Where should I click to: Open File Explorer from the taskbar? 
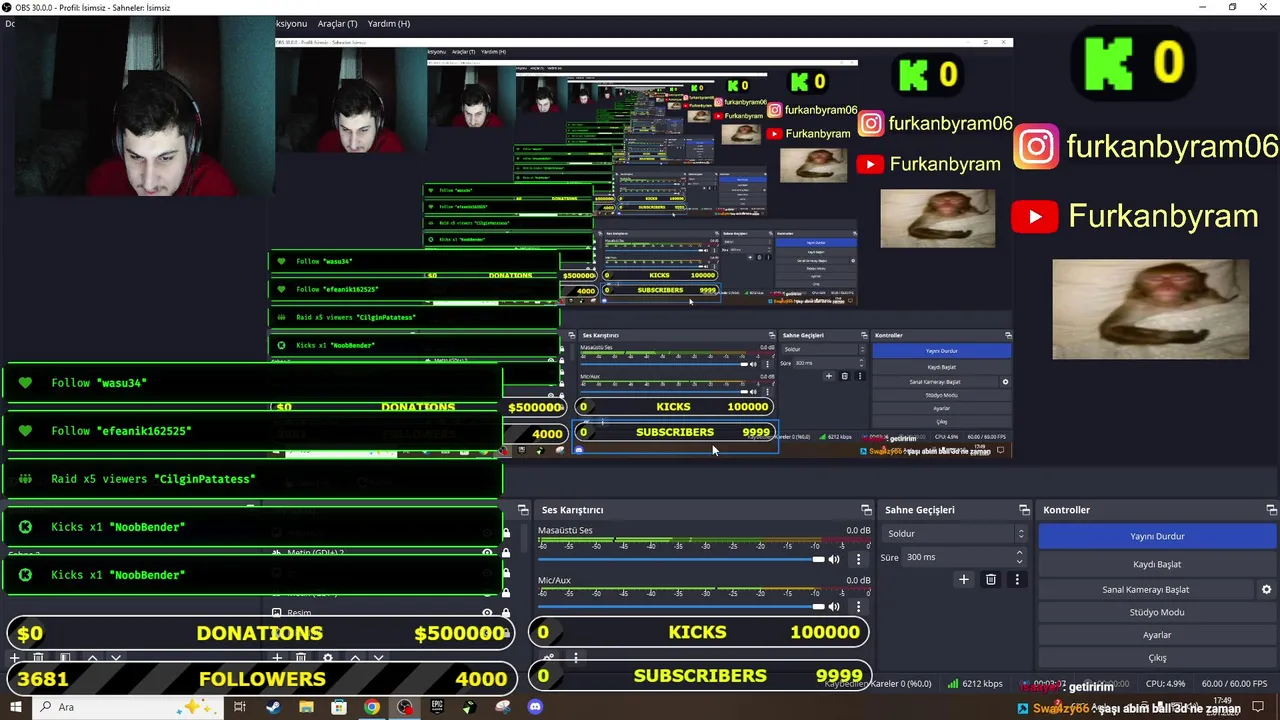point(306,707)
